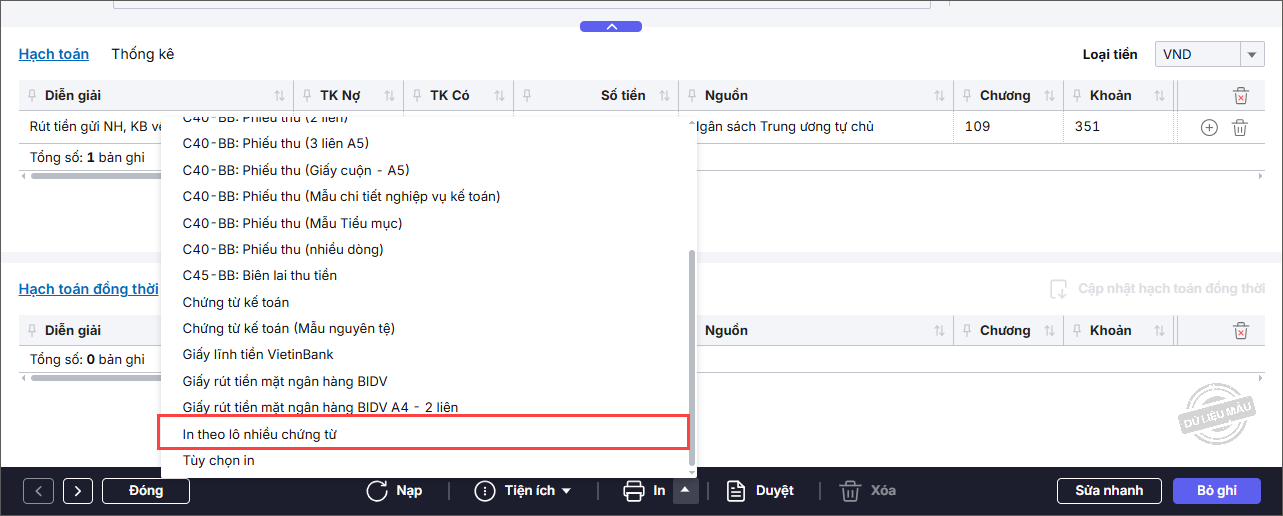Click the printer In icon
Screen dimensions: 1283x516
click(633, 491)
